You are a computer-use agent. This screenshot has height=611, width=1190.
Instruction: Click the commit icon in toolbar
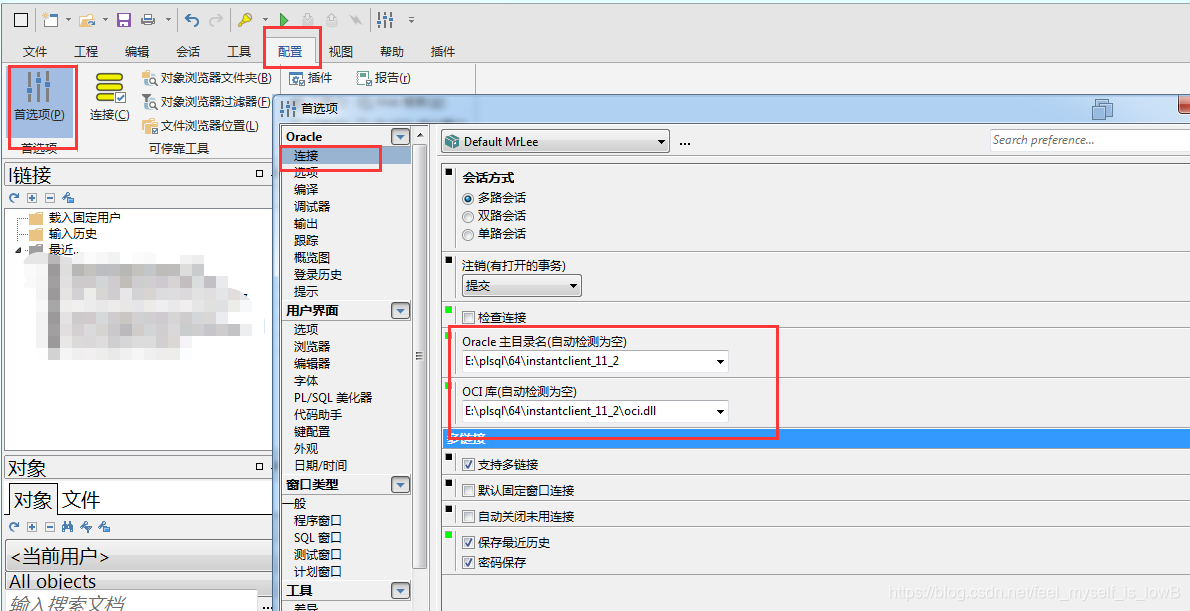(x=307, y=20)
